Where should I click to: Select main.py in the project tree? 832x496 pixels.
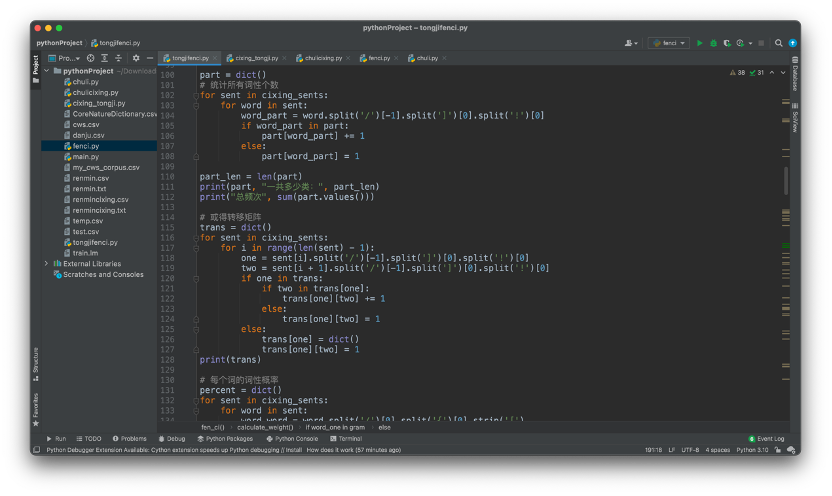99,156
